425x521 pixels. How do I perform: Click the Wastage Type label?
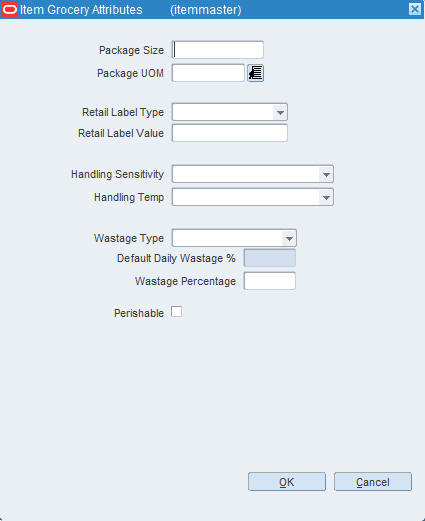coord(129,238)
